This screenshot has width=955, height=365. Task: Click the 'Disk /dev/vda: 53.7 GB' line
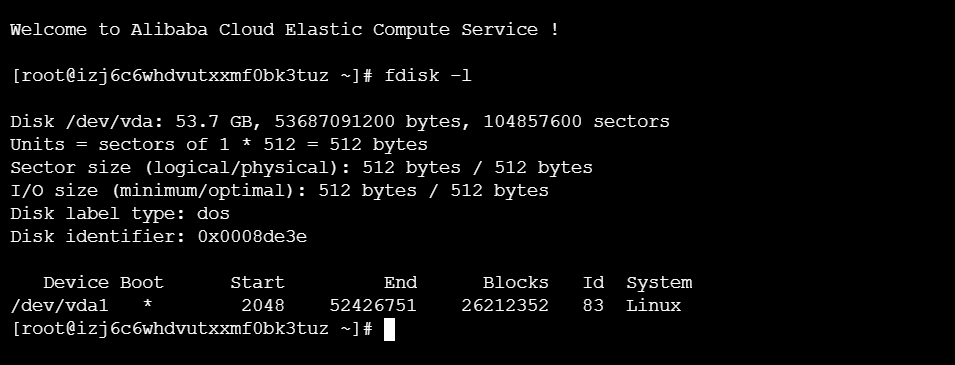click(340, 122)
